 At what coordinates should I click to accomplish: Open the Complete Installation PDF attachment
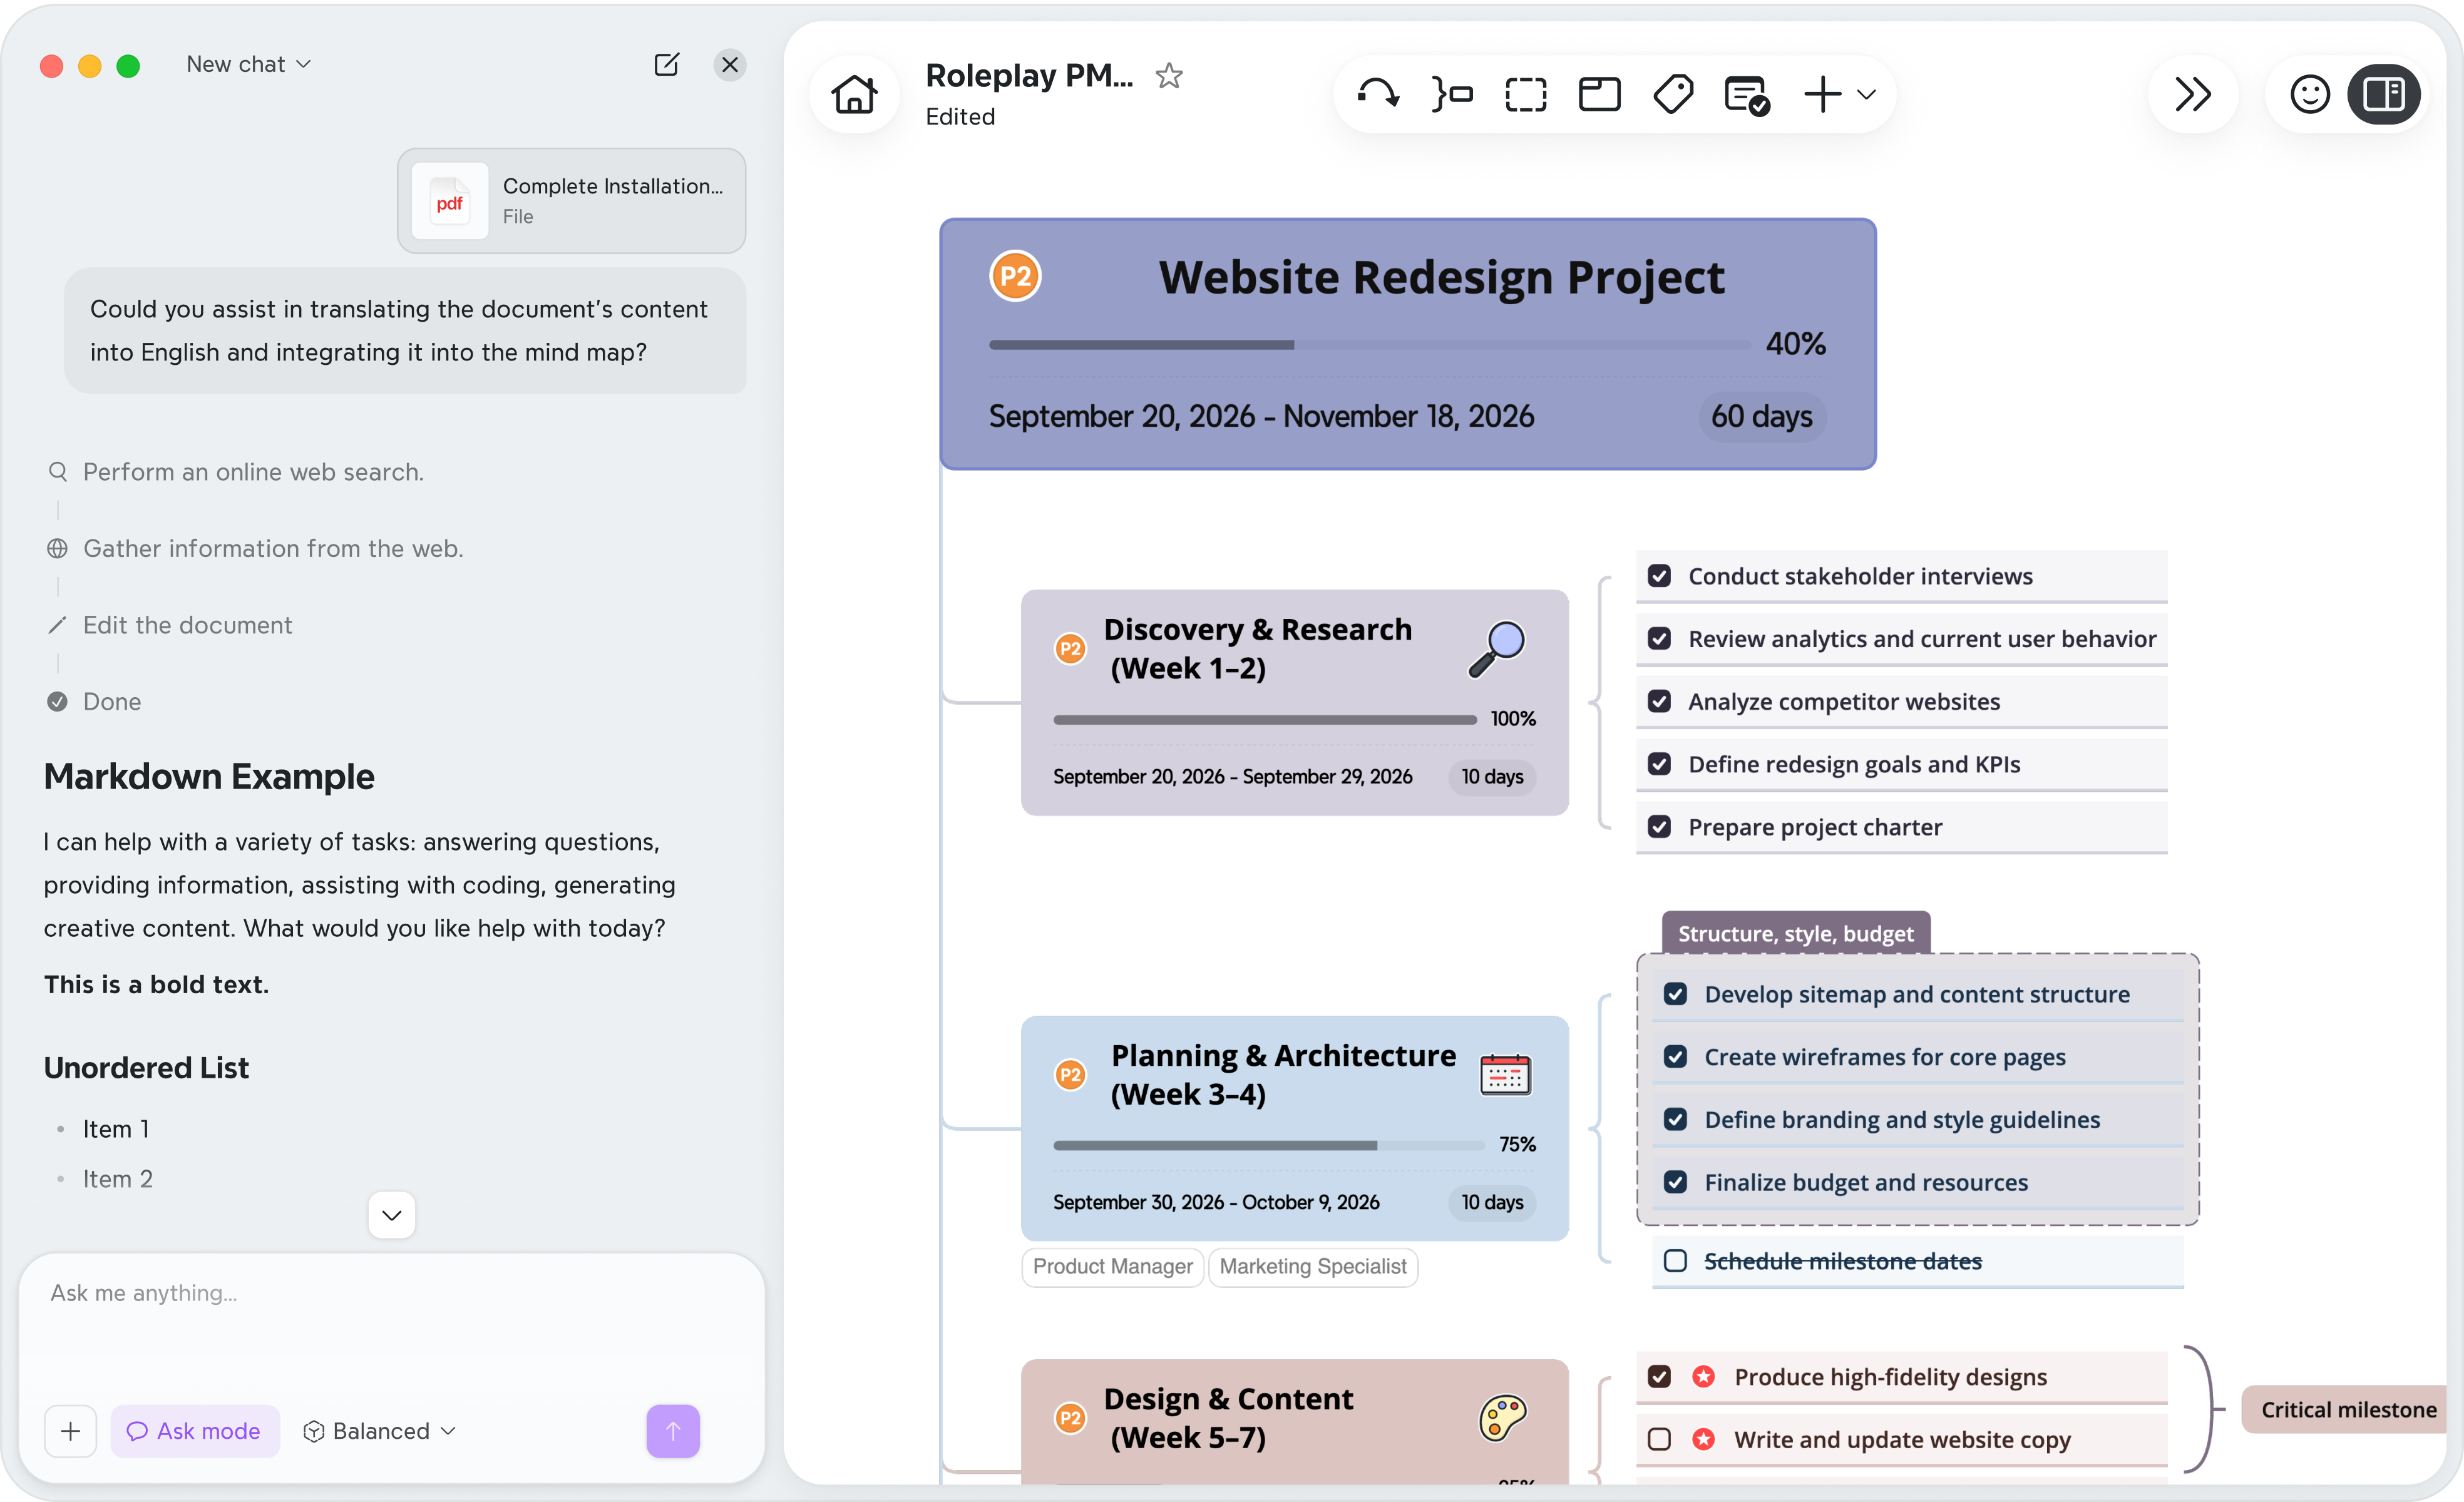pyautogui.click(x=571, y=200)
